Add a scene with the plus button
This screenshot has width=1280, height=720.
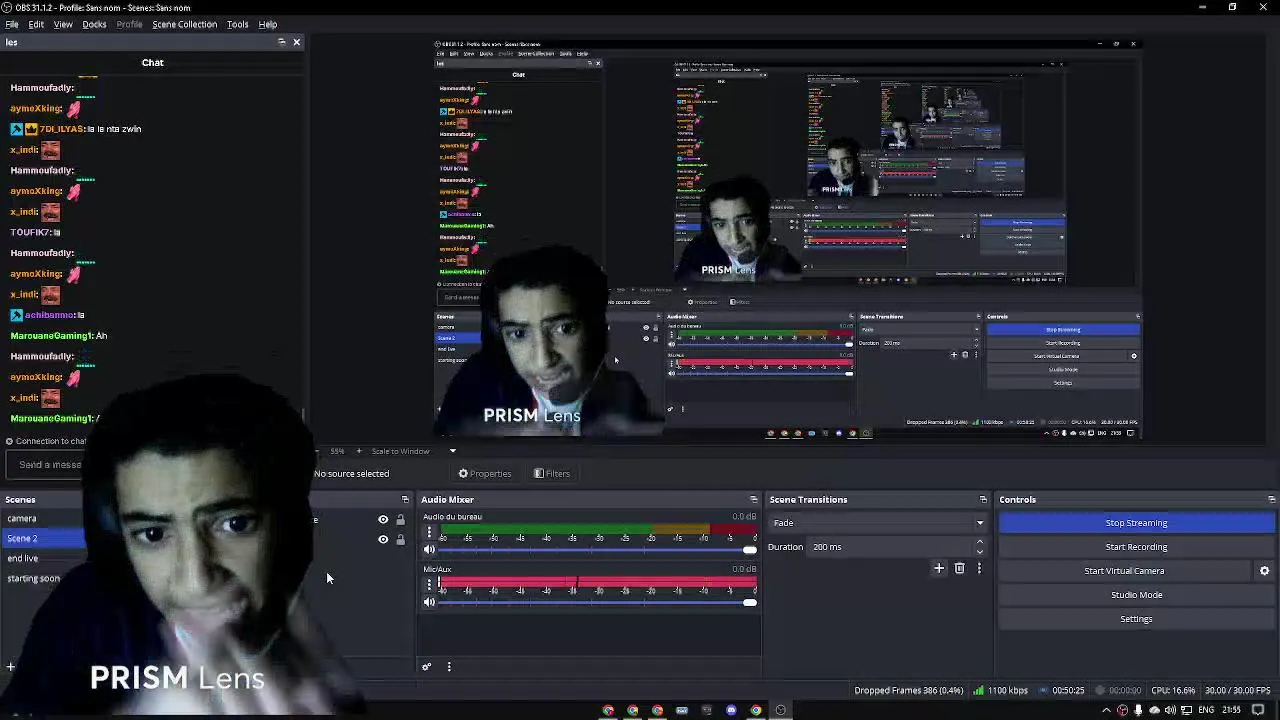(10, 667)
